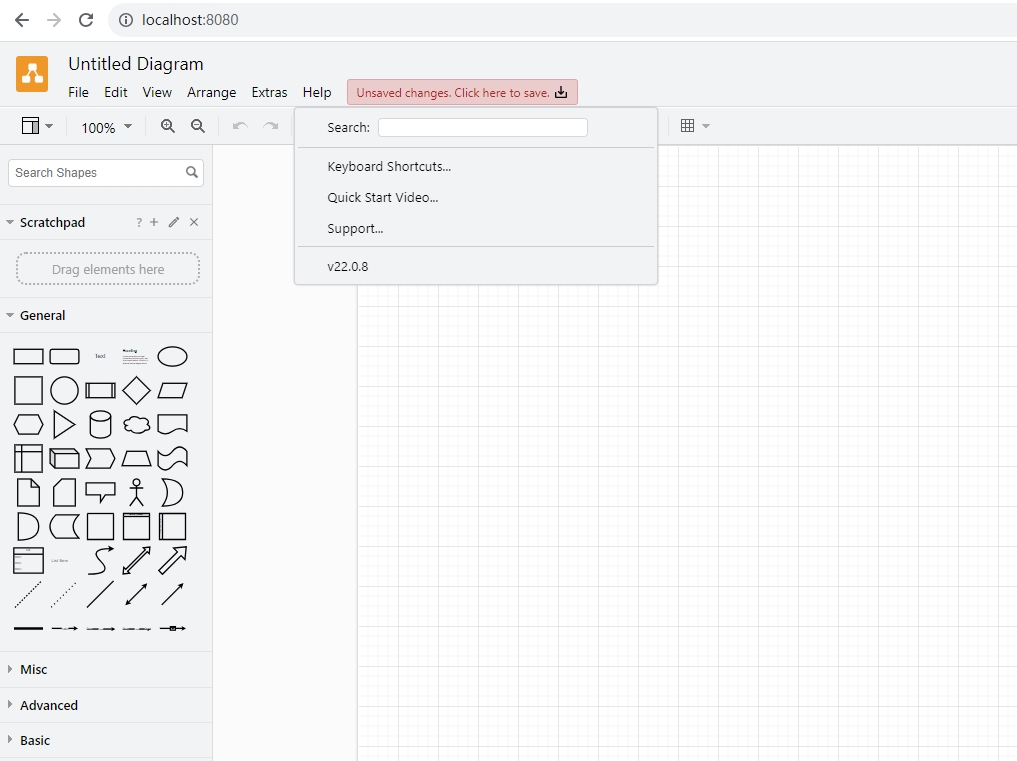Expand the Misc shapes section
1017x761 pixels.
pos(34,669)
